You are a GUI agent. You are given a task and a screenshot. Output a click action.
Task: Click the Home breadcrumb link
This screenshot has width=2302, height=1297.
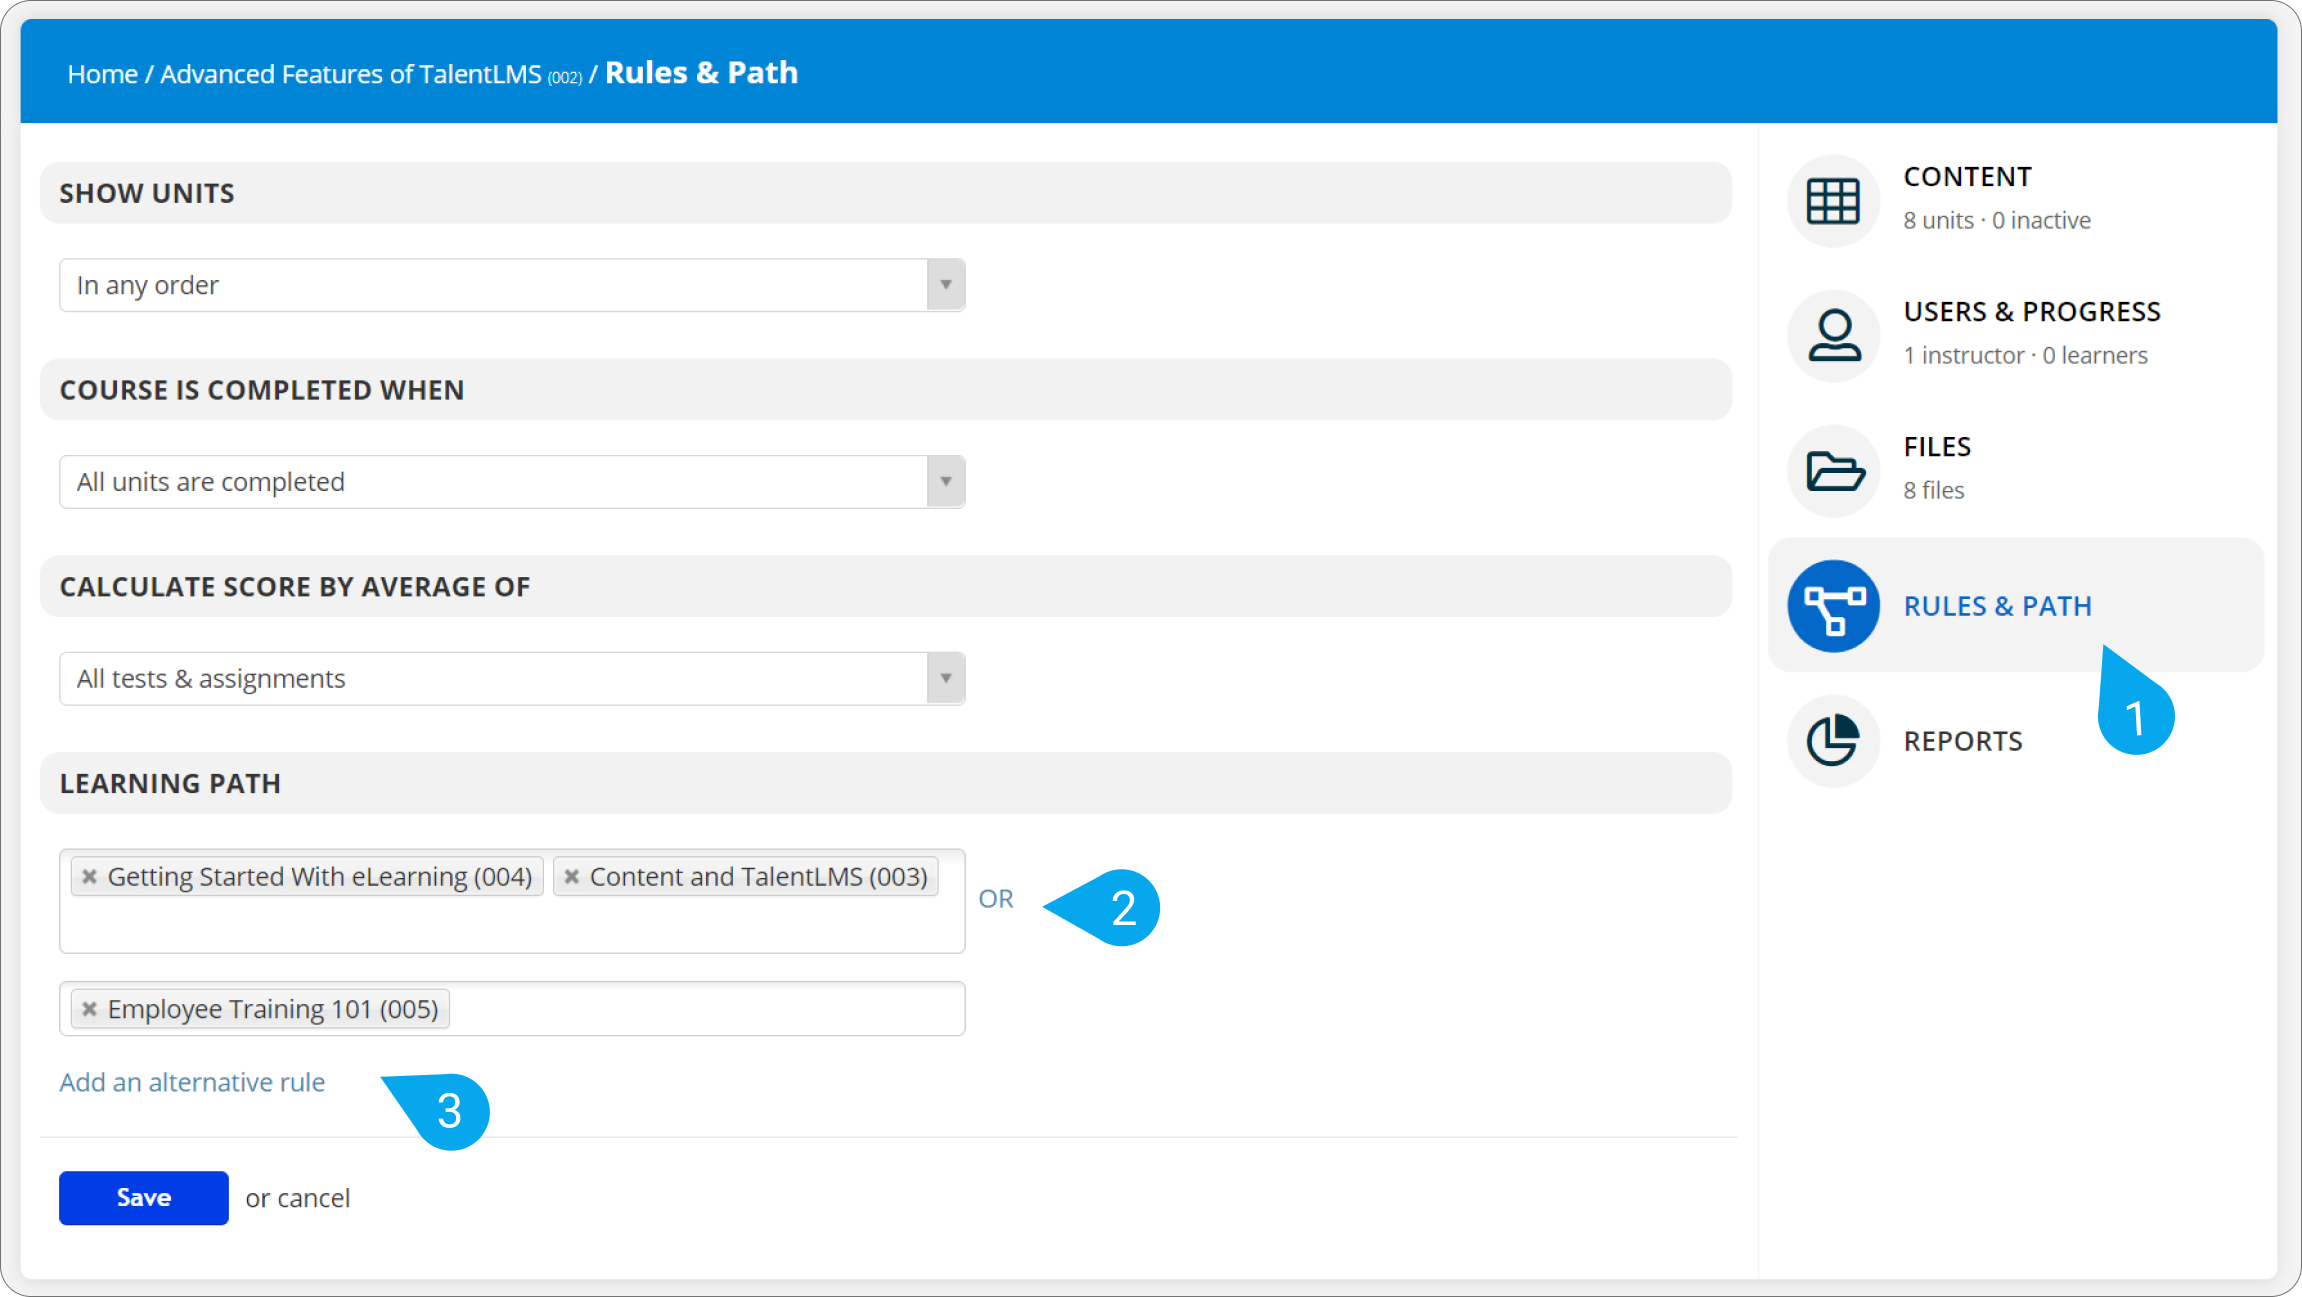[x=103, y=74]
